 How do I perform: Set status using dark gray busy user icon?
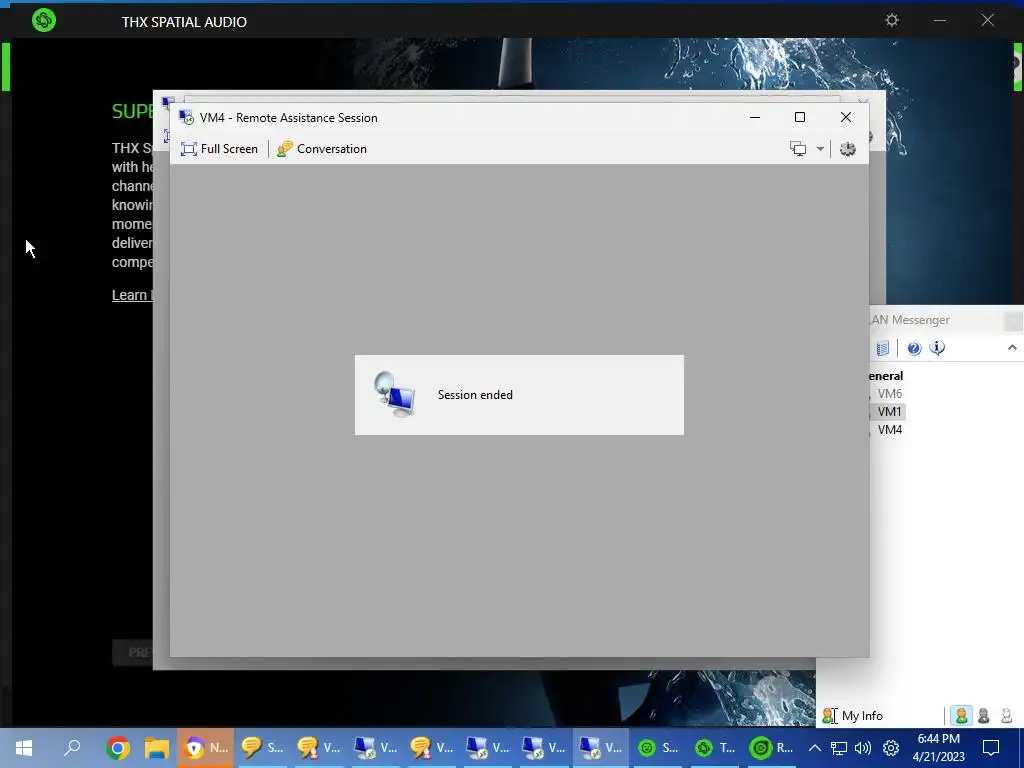pos(984,716)
